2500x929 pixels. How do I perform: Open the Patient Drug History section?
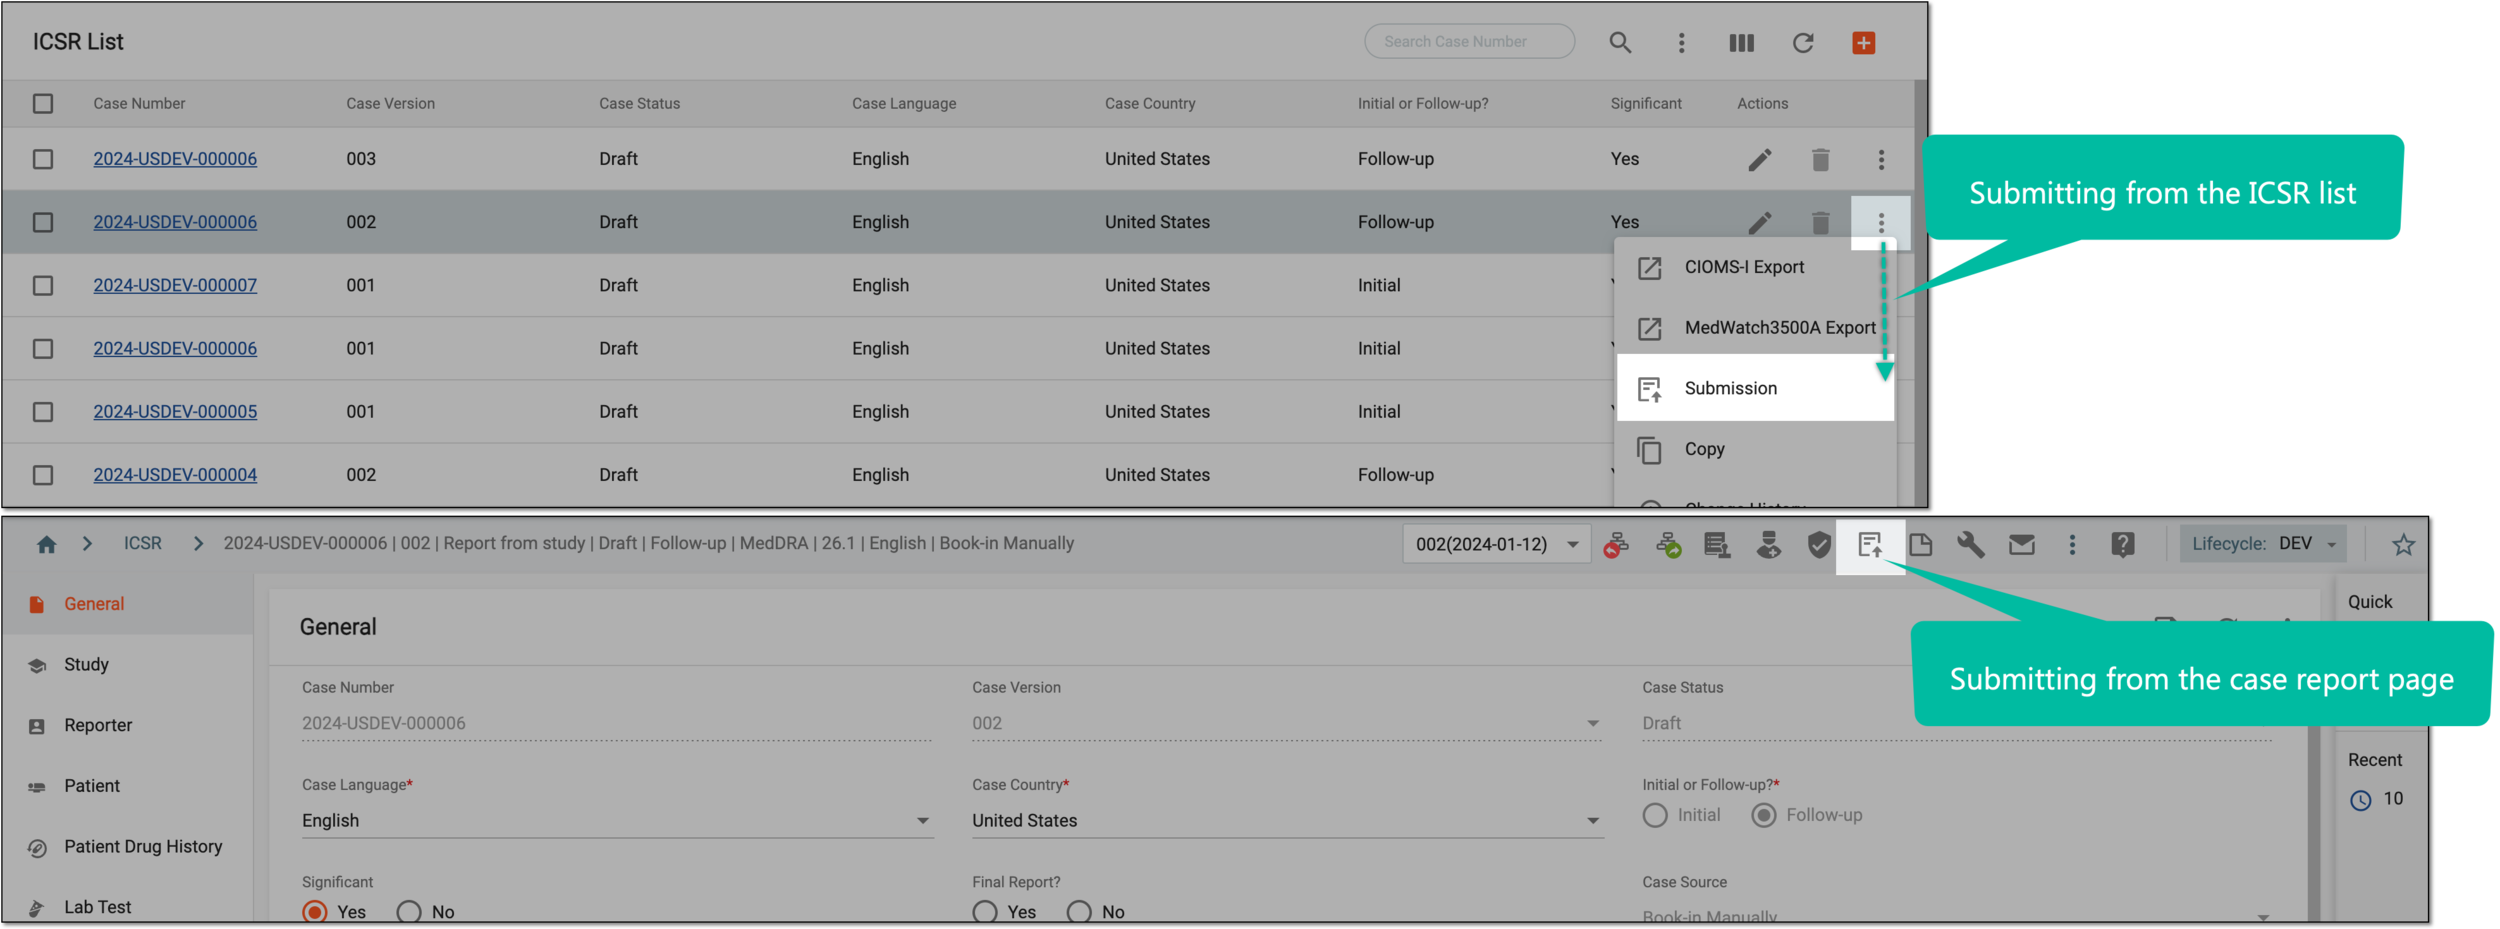tap(127, 847)
